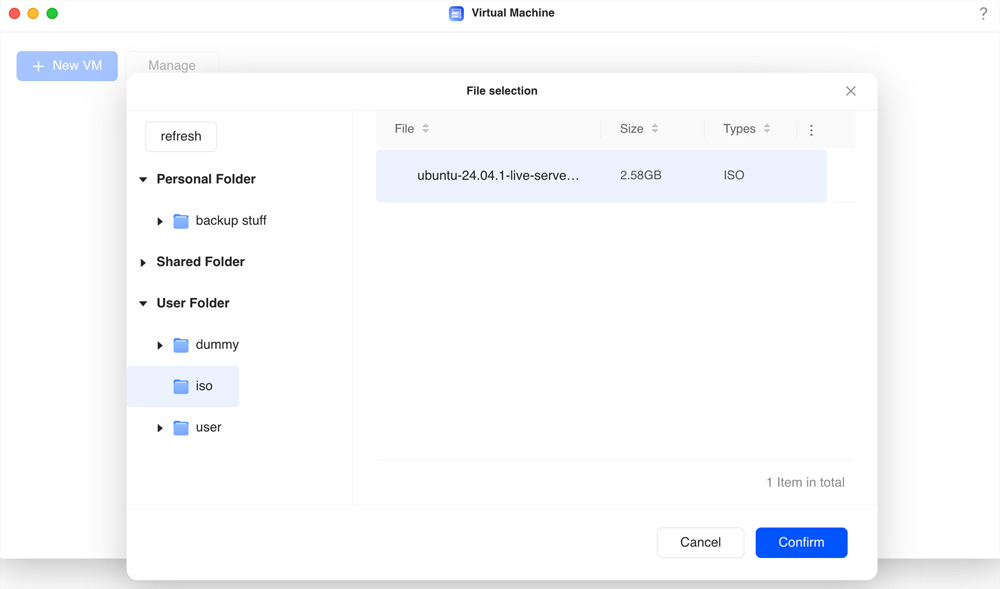
Task: Click the user folder icon
Action: click(x=181, y=428)
